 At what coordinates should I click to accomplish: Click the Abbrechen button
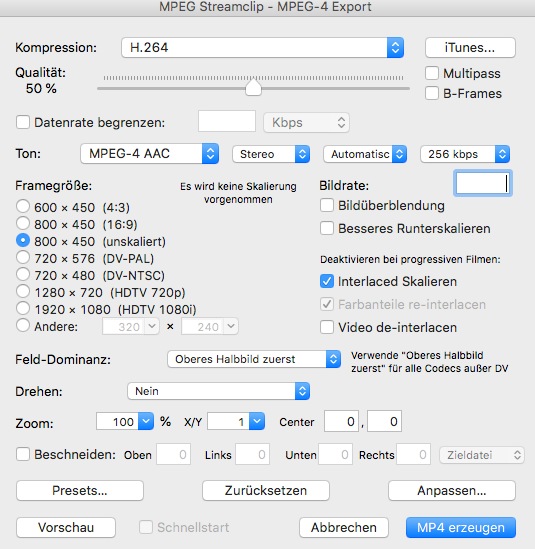(x=344, y=527)
